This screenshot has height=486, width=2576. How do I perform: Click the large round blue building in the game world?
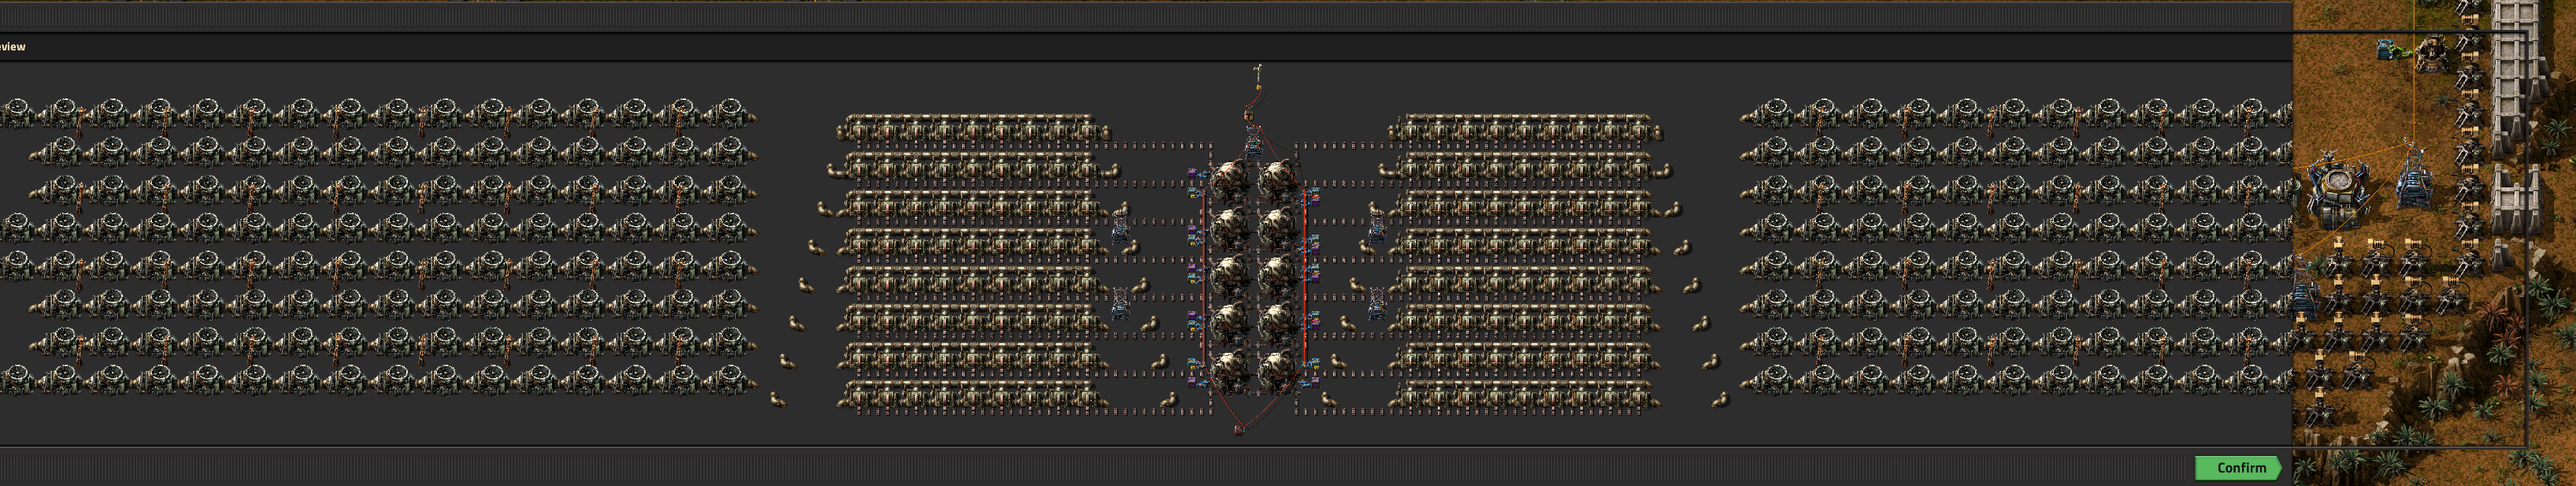point(2337,190)
